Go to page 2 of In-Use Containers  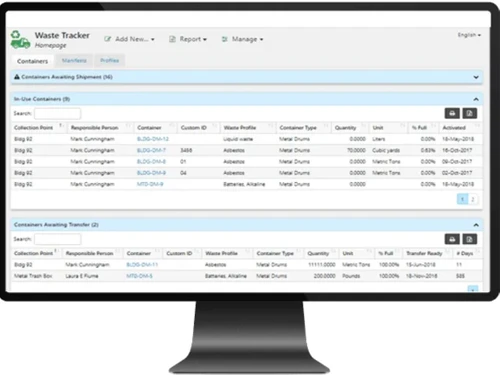[472, 199]
